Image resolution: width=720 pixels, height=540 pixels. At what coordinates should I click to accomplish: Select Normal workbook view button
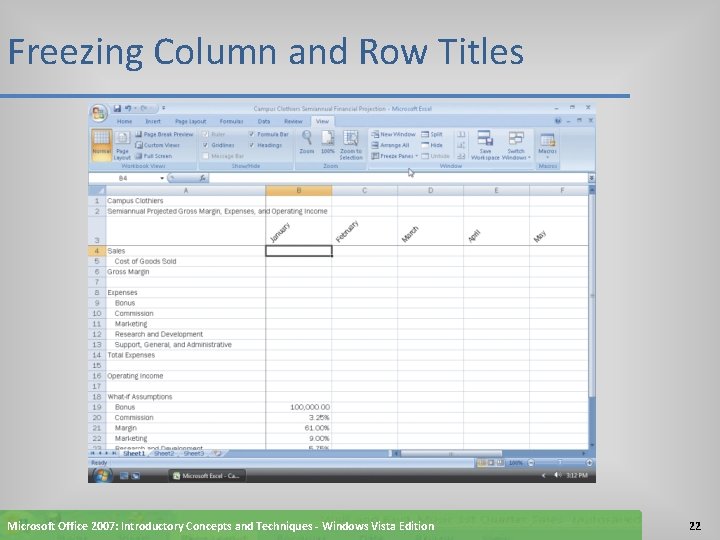(101, 145)
